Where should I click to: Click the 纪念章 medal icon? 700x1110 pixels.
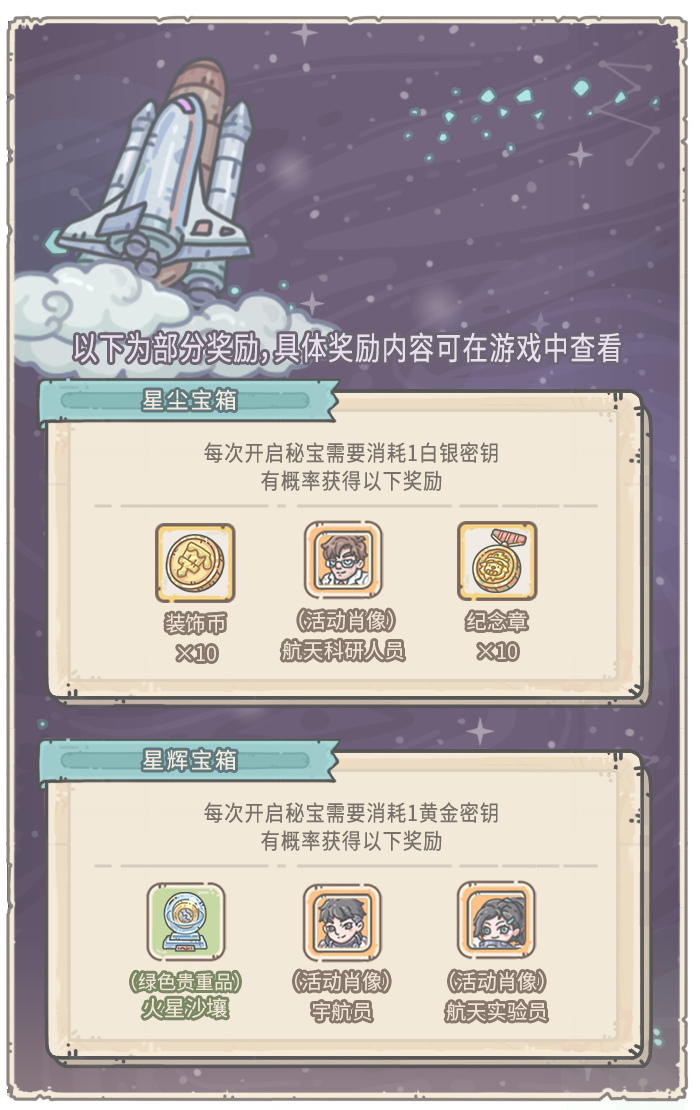[497, 561]
